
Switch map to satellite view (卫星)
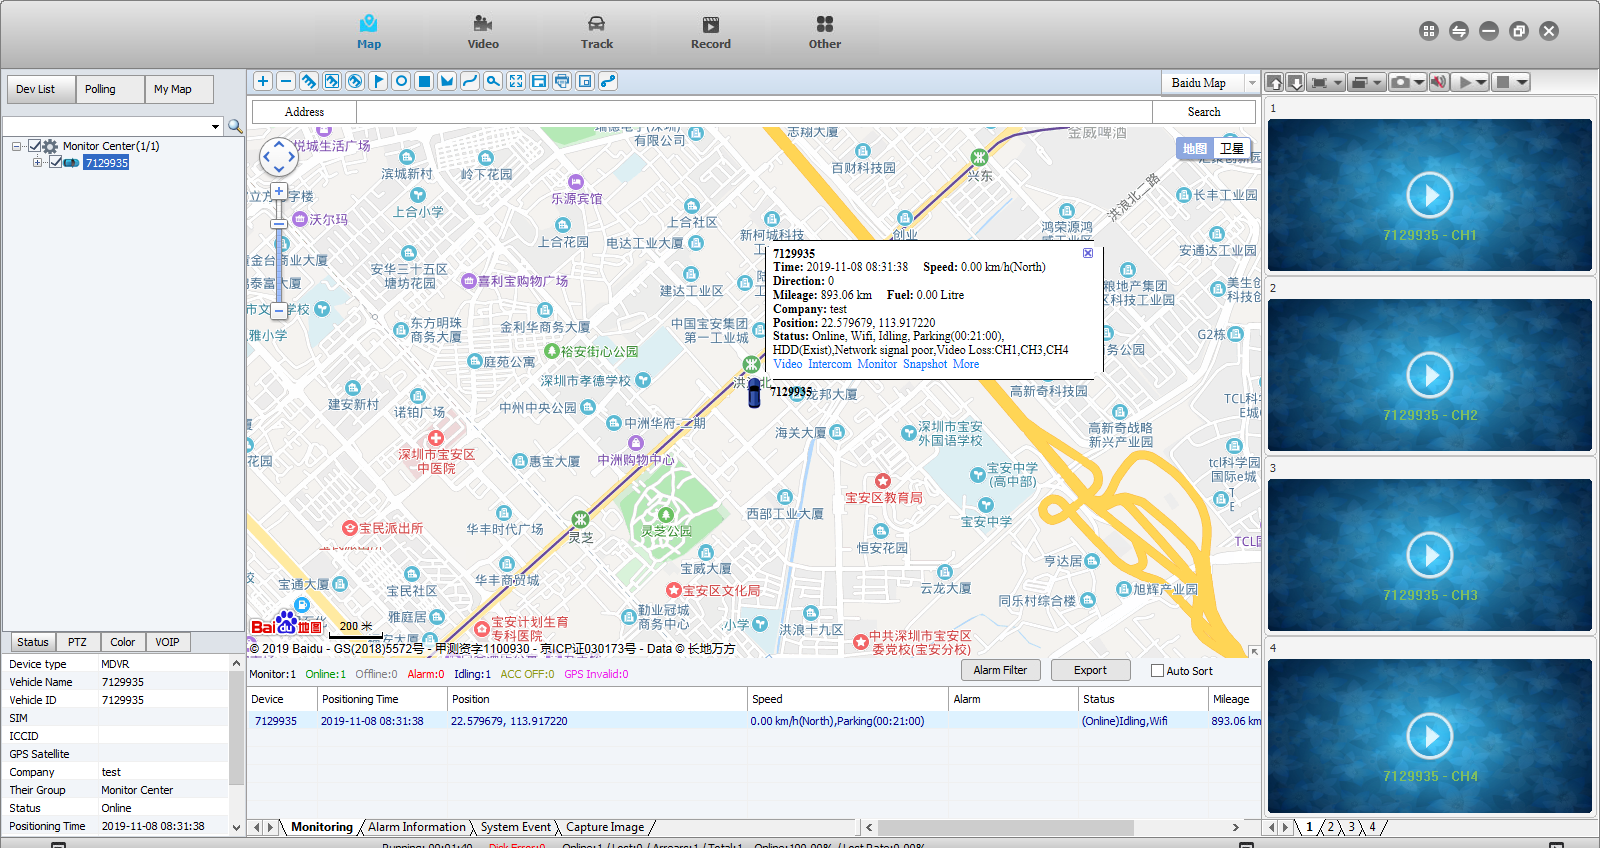[x=1232, y=149]
